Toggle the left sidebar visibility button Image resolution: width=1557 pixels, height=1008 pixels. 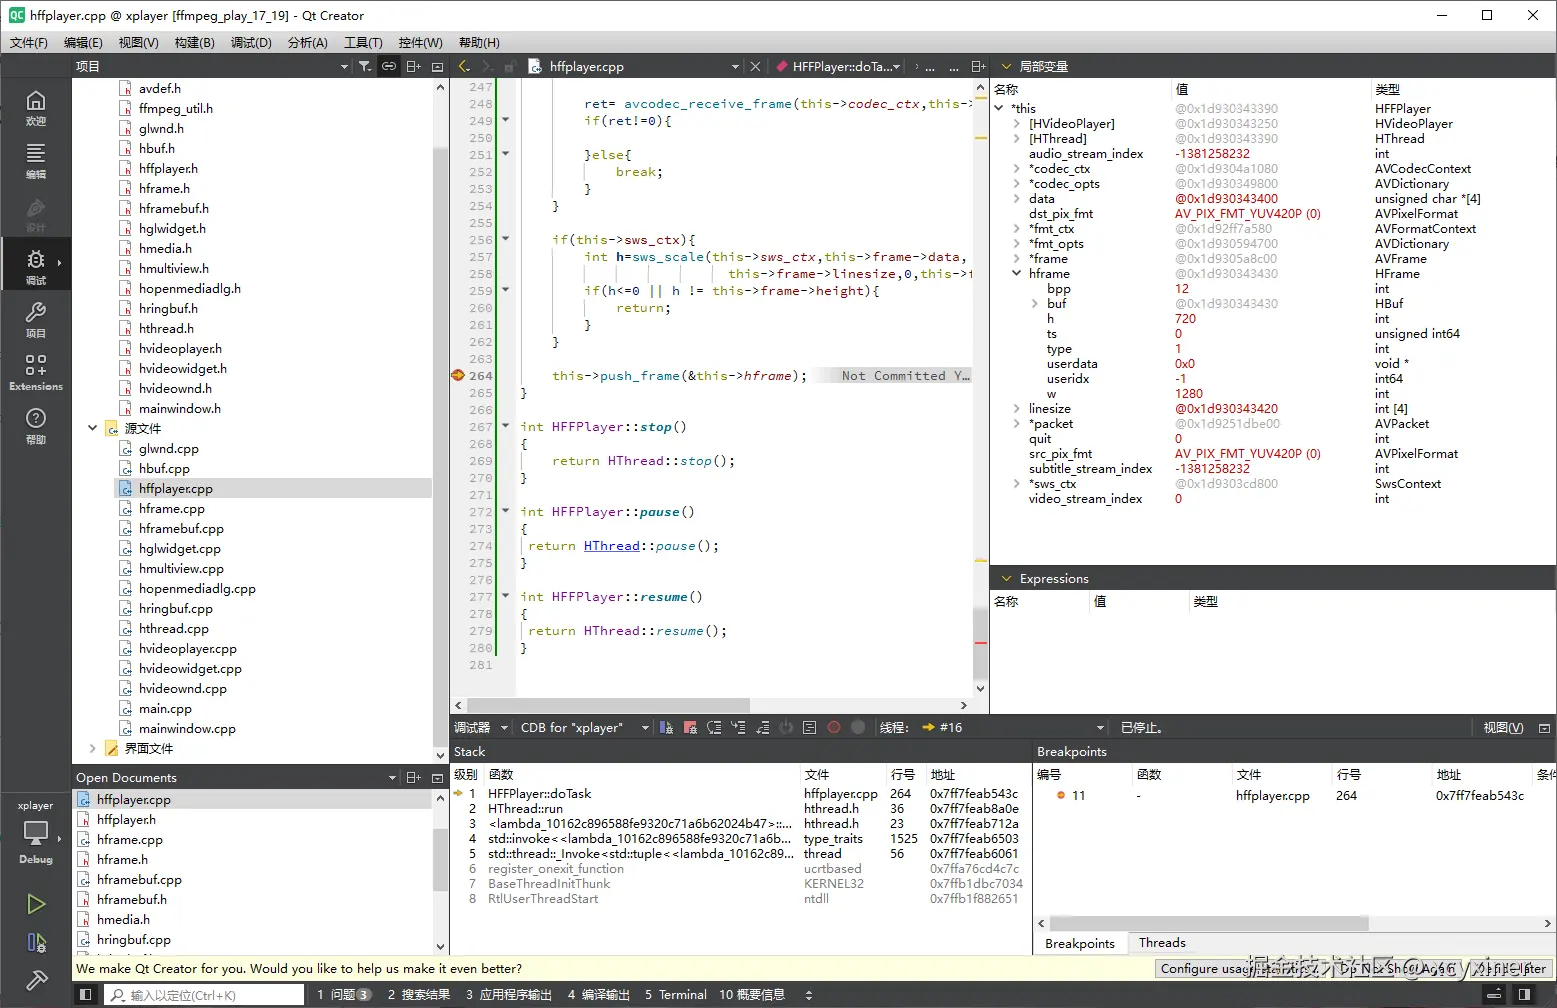[86, 995]
